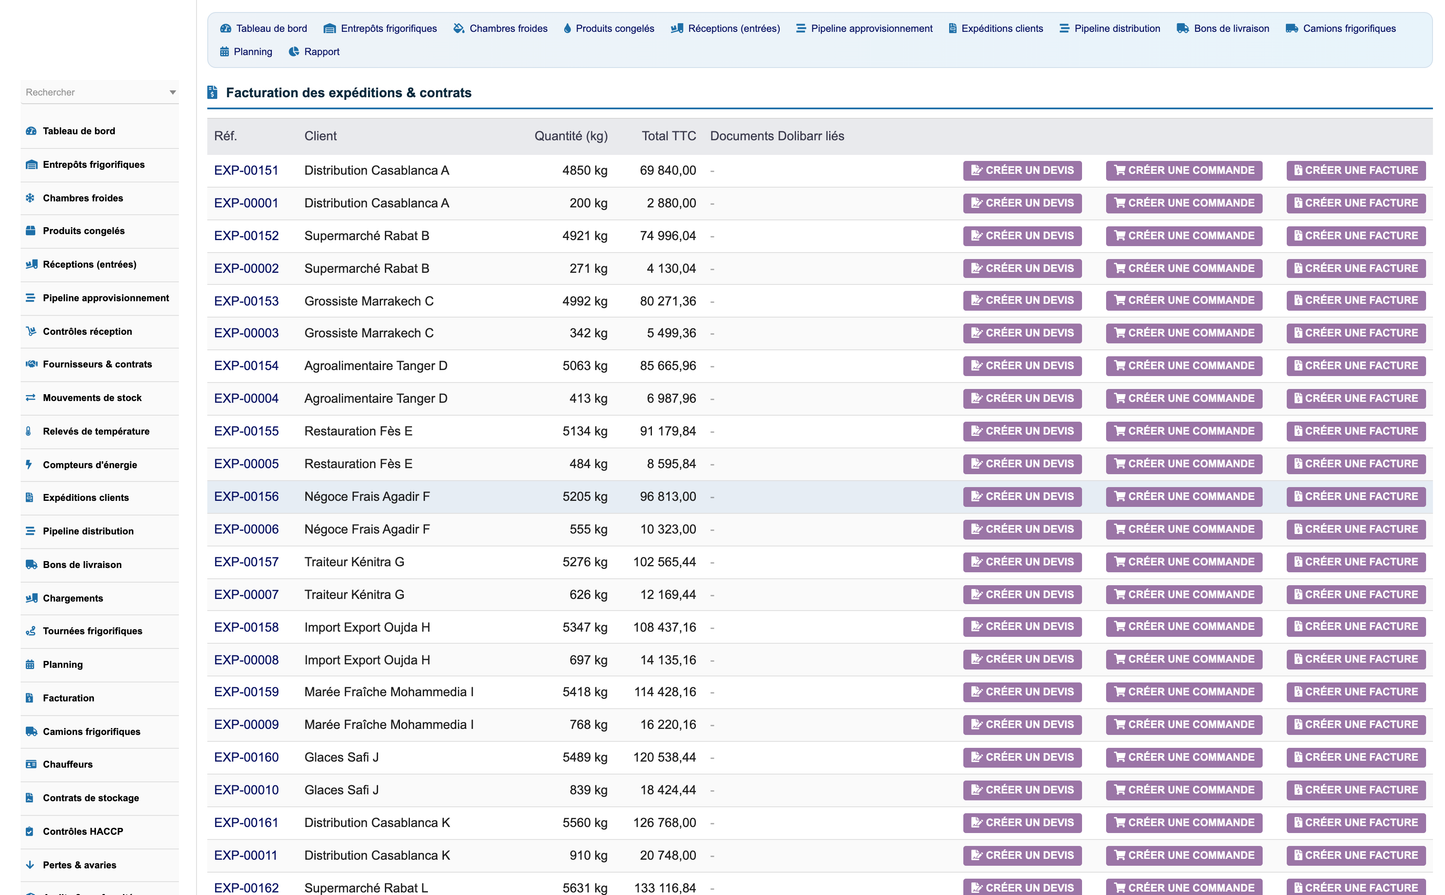Open shipment link EXP-00157
Image resolution: width=1445 pixels, height=895 pixels.
coord(246,562)
